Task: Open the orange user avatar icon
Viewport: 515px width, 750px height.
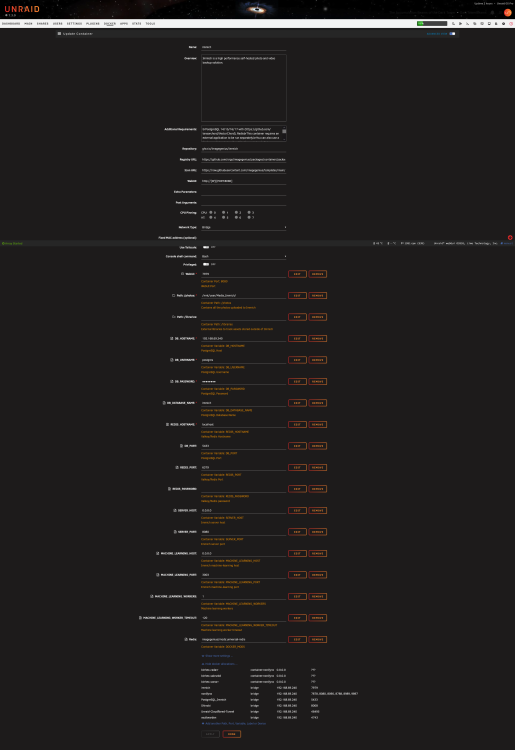Action: click(x=507, y=12)
